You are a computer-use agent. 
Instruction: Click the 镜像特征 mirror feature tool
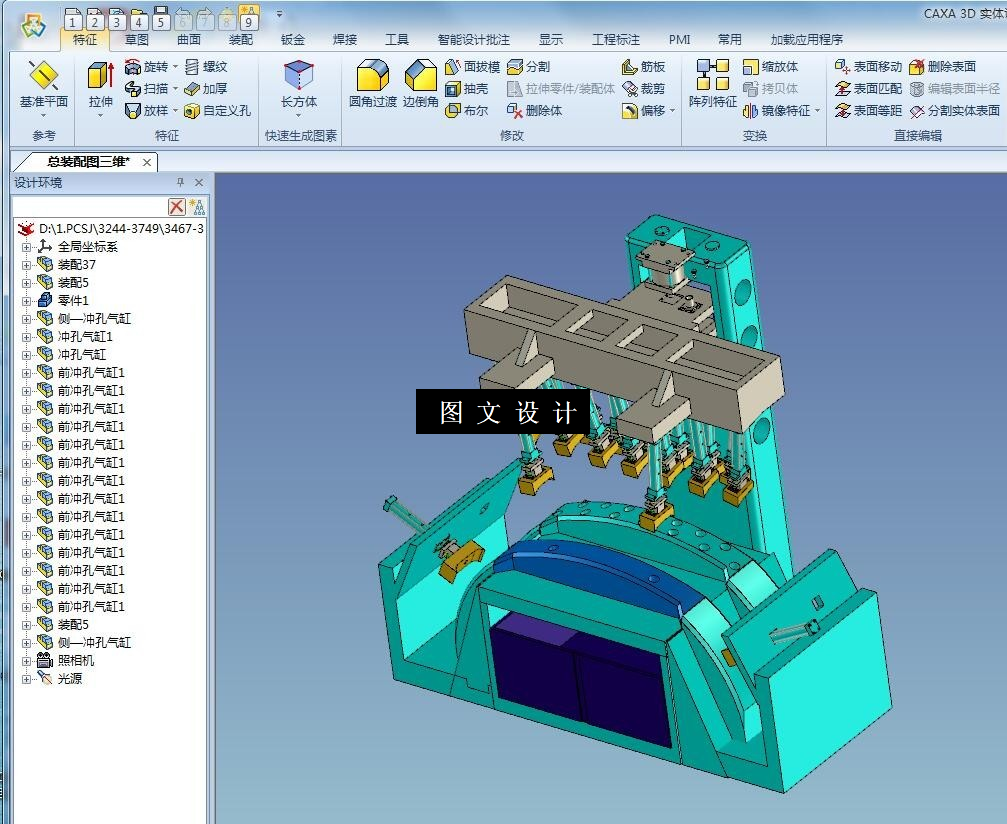pos(776,110)
